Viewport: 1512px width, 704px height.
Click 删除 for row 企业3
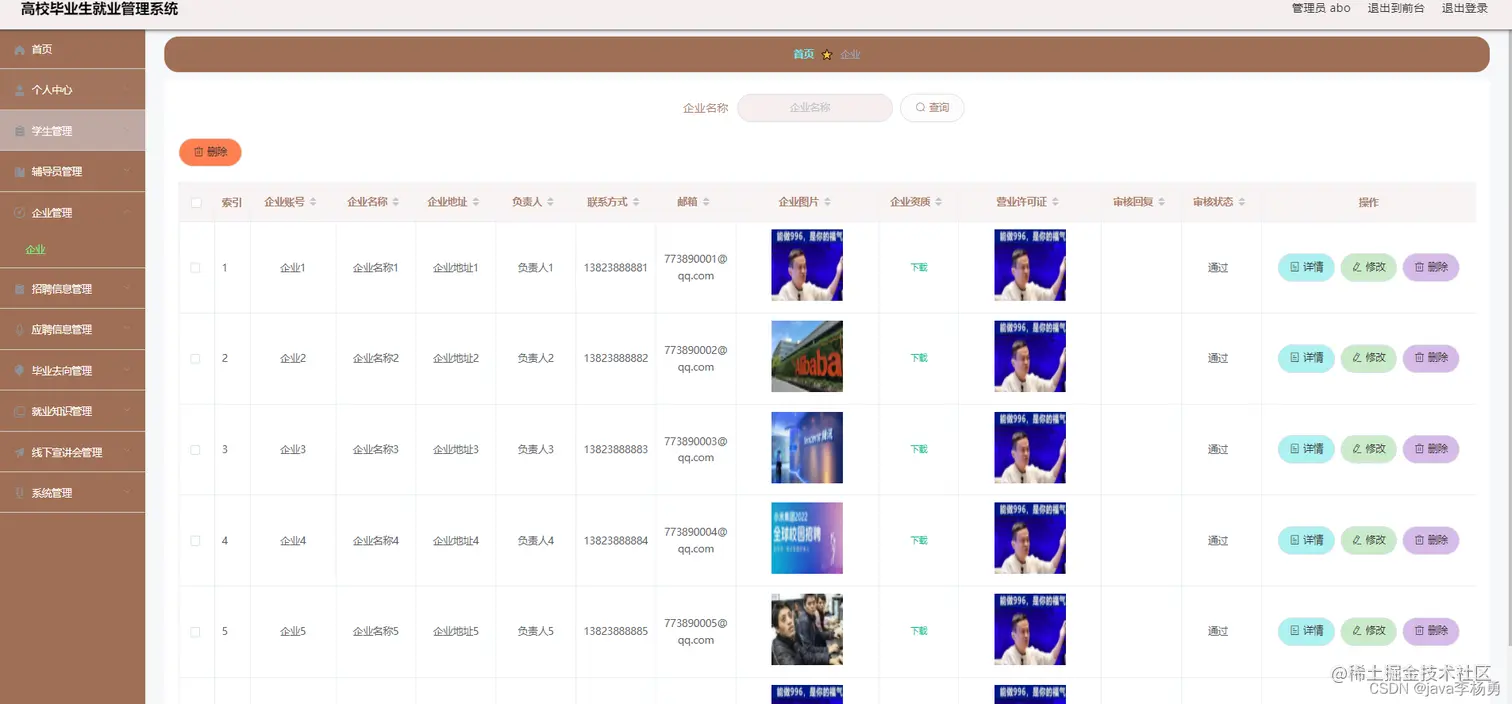[1431, 449]
